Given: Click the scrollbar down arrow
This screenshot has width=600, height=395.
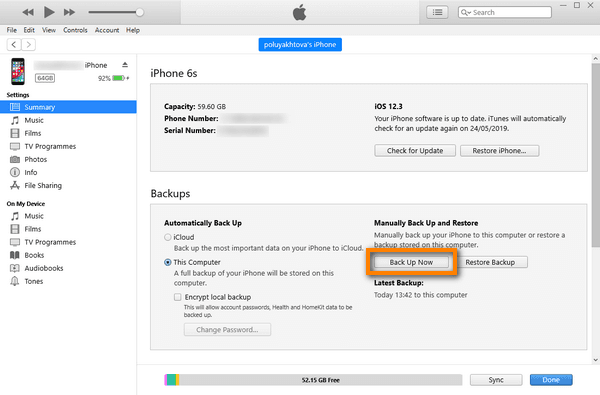Looking at the screenshot, I should point(595,360).
